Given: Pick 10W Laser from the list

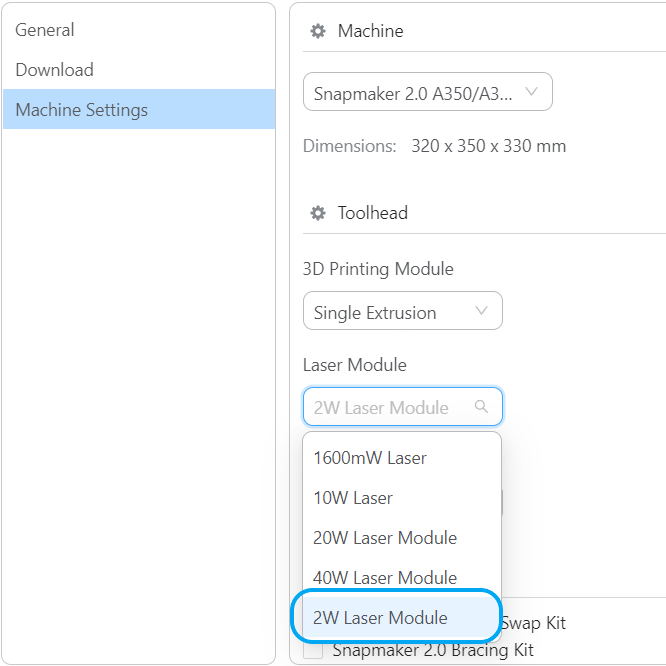Looking at the screenshot, I should coord(353,498).
